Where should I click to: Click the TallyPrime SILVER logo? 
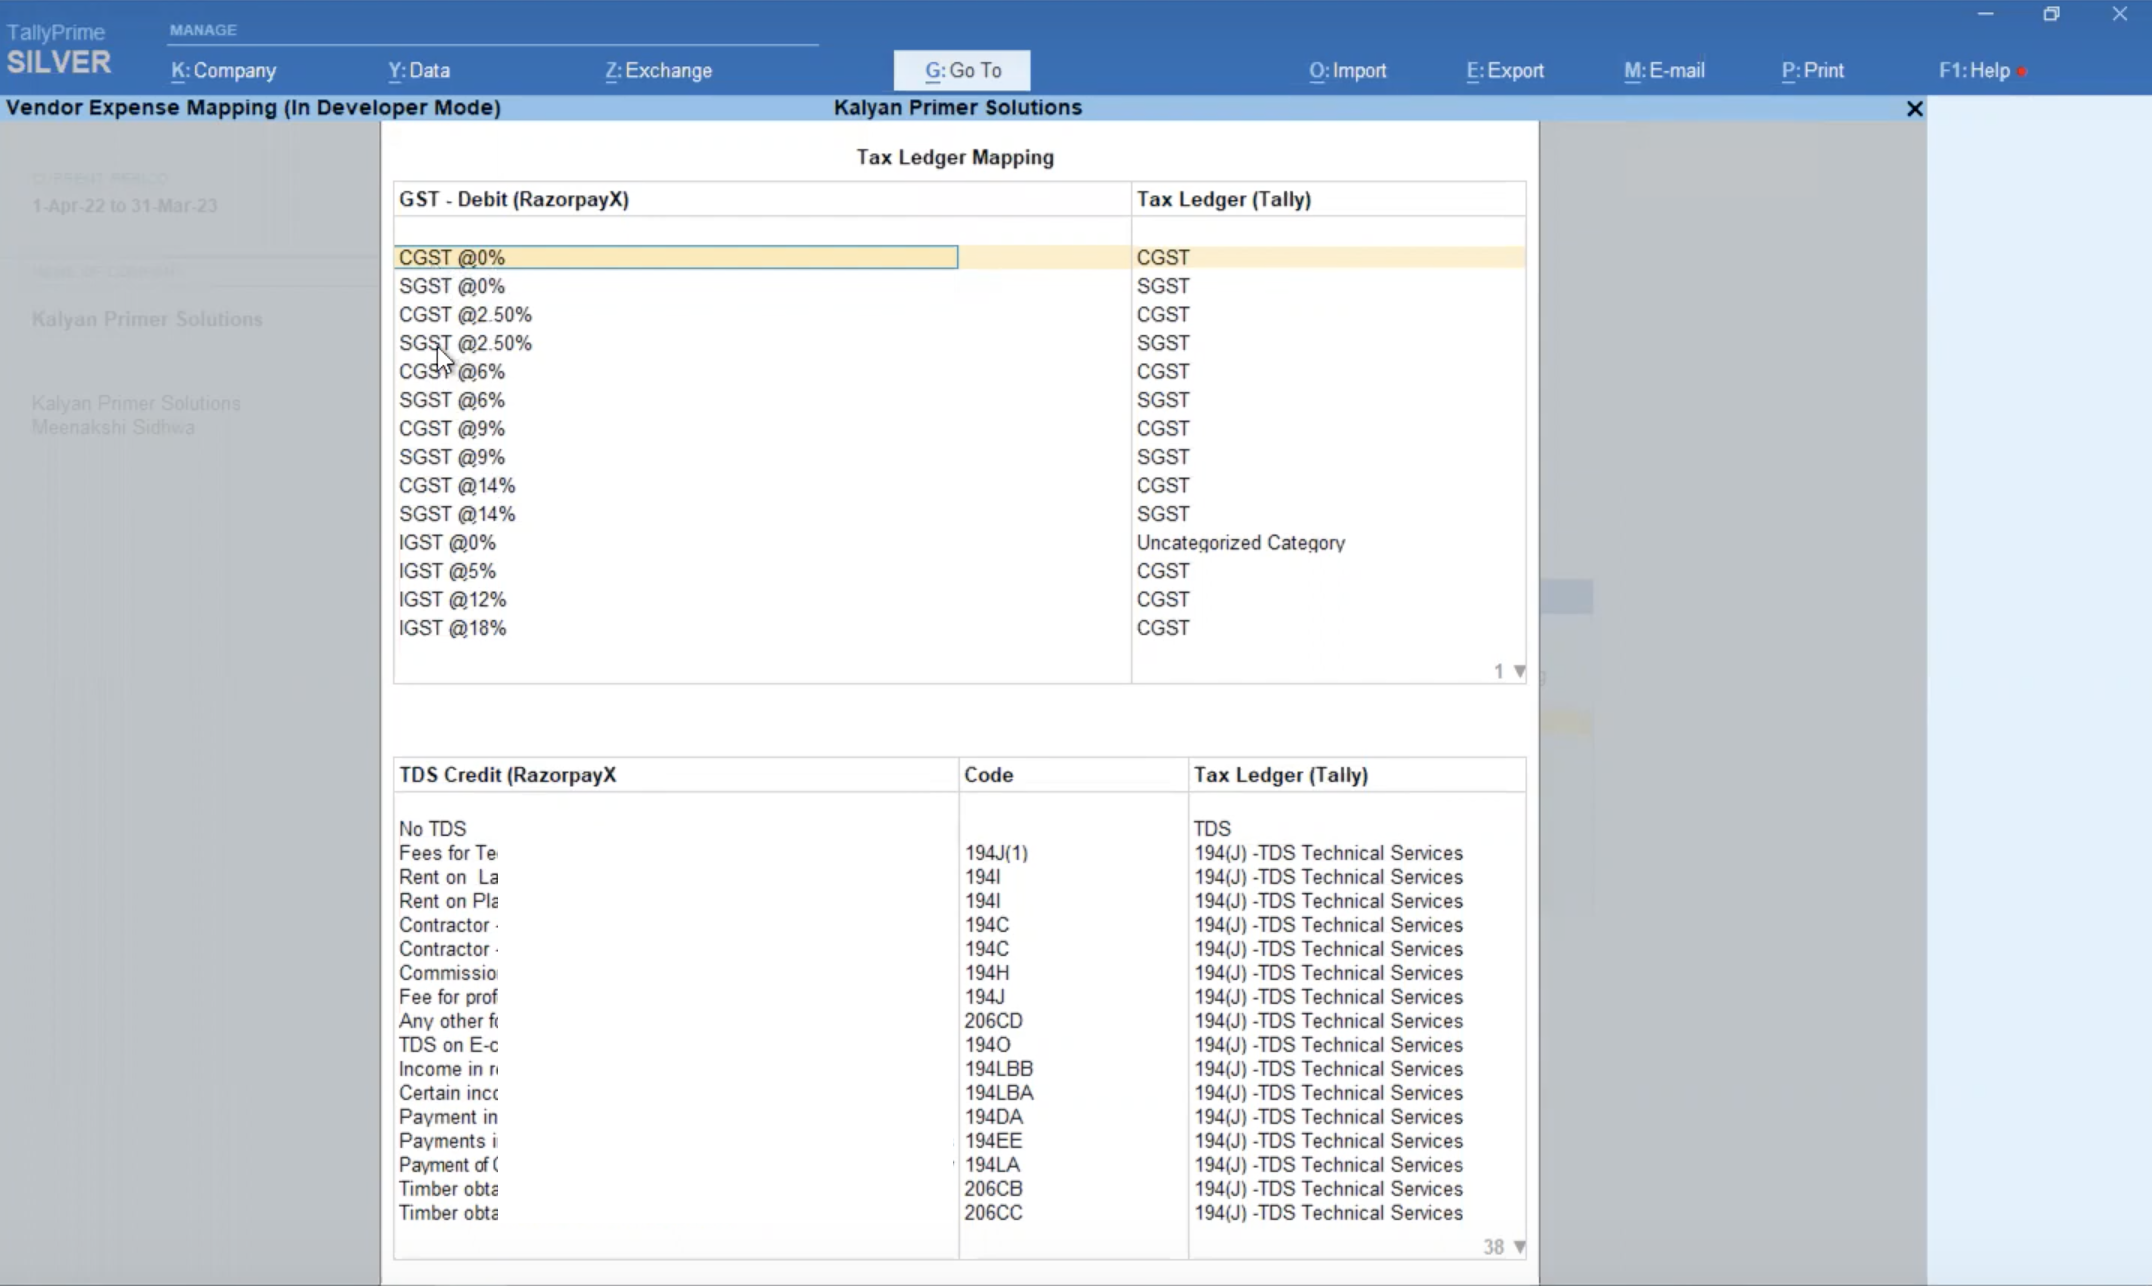[58, 50]
